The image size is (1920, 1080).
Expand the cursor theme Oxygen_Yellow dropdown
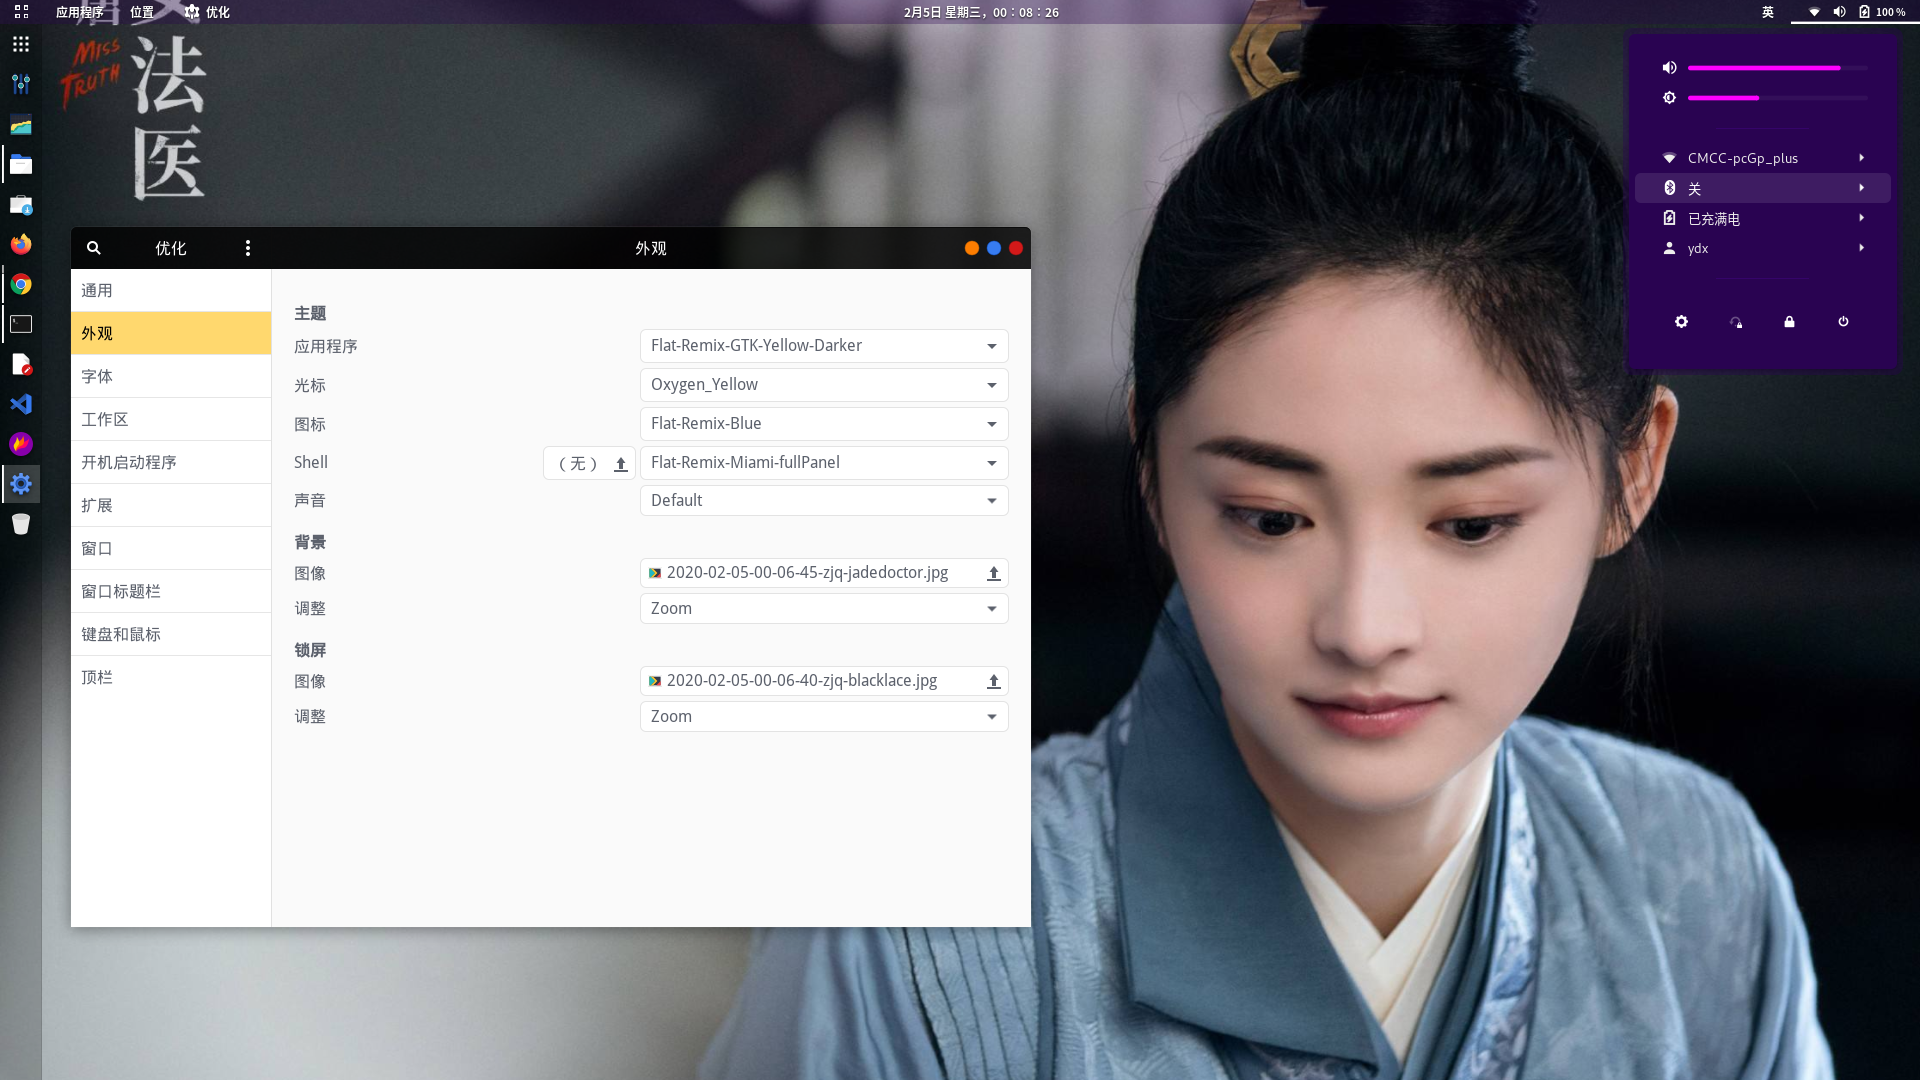pos(823,385)
